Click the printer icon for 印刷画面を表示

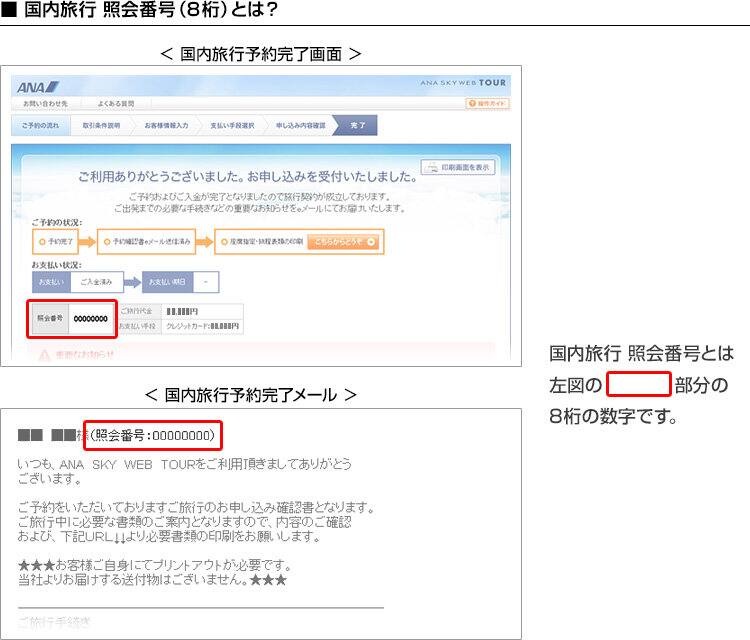(430, 167)
